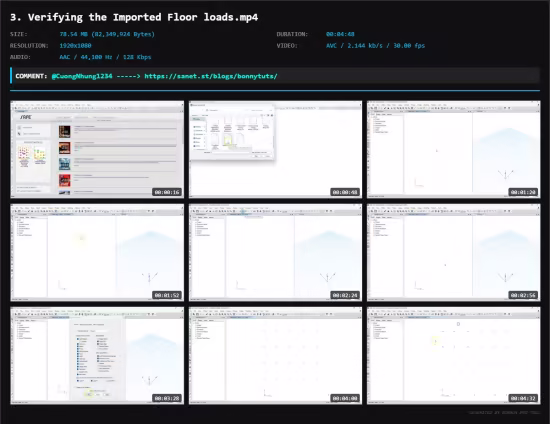Screen dimensions: 550x424
Task: Click the file title heading text
Action: point(134,17)
